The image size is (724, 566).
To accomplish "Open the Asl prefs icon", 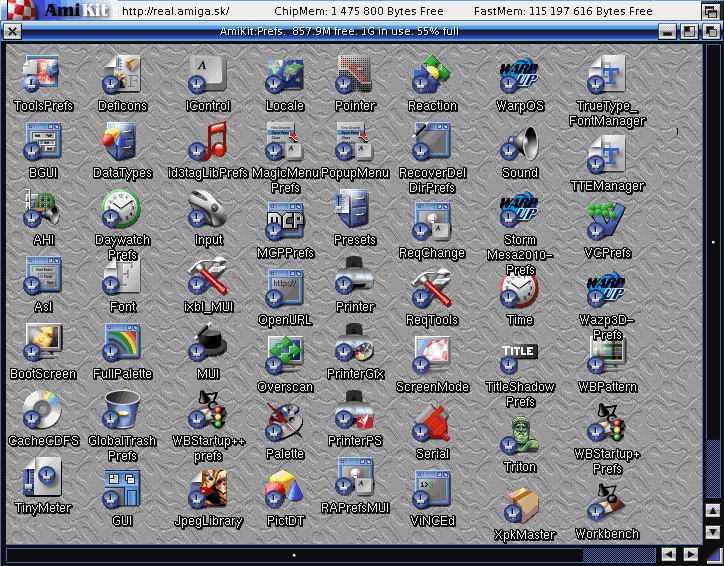I will click(42, 275).
